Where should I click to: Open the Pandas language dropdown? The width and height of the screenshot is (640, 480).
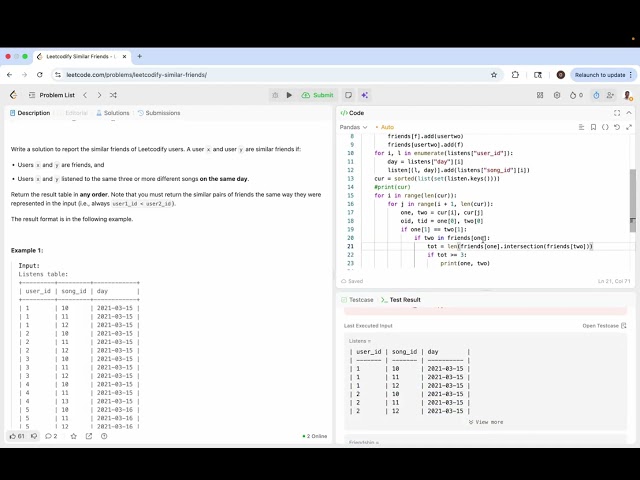(353, 127)
